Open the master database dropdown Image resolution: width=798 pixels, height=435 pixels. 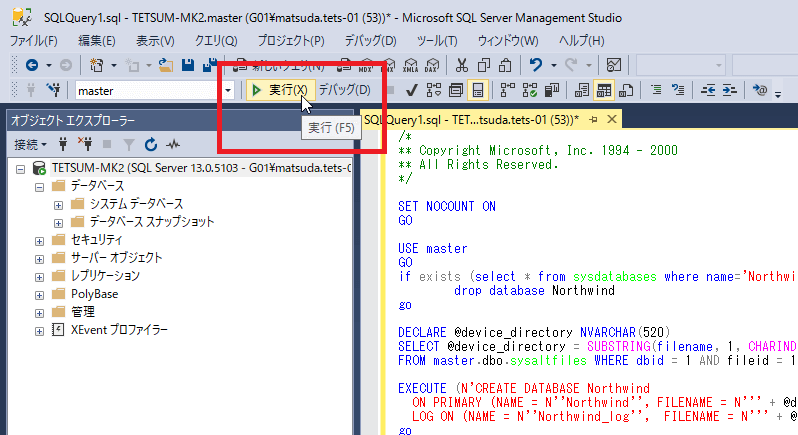(x=229, y=91)
